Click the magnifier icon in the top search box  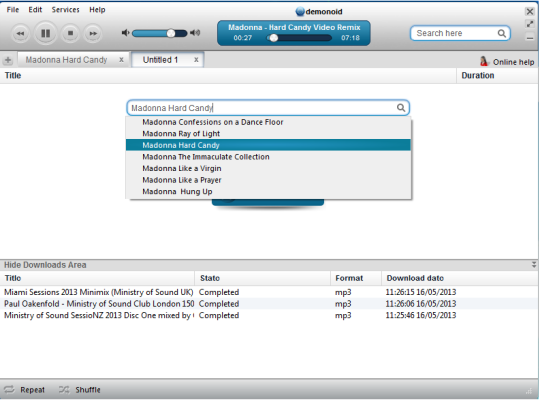coord(502,33)
